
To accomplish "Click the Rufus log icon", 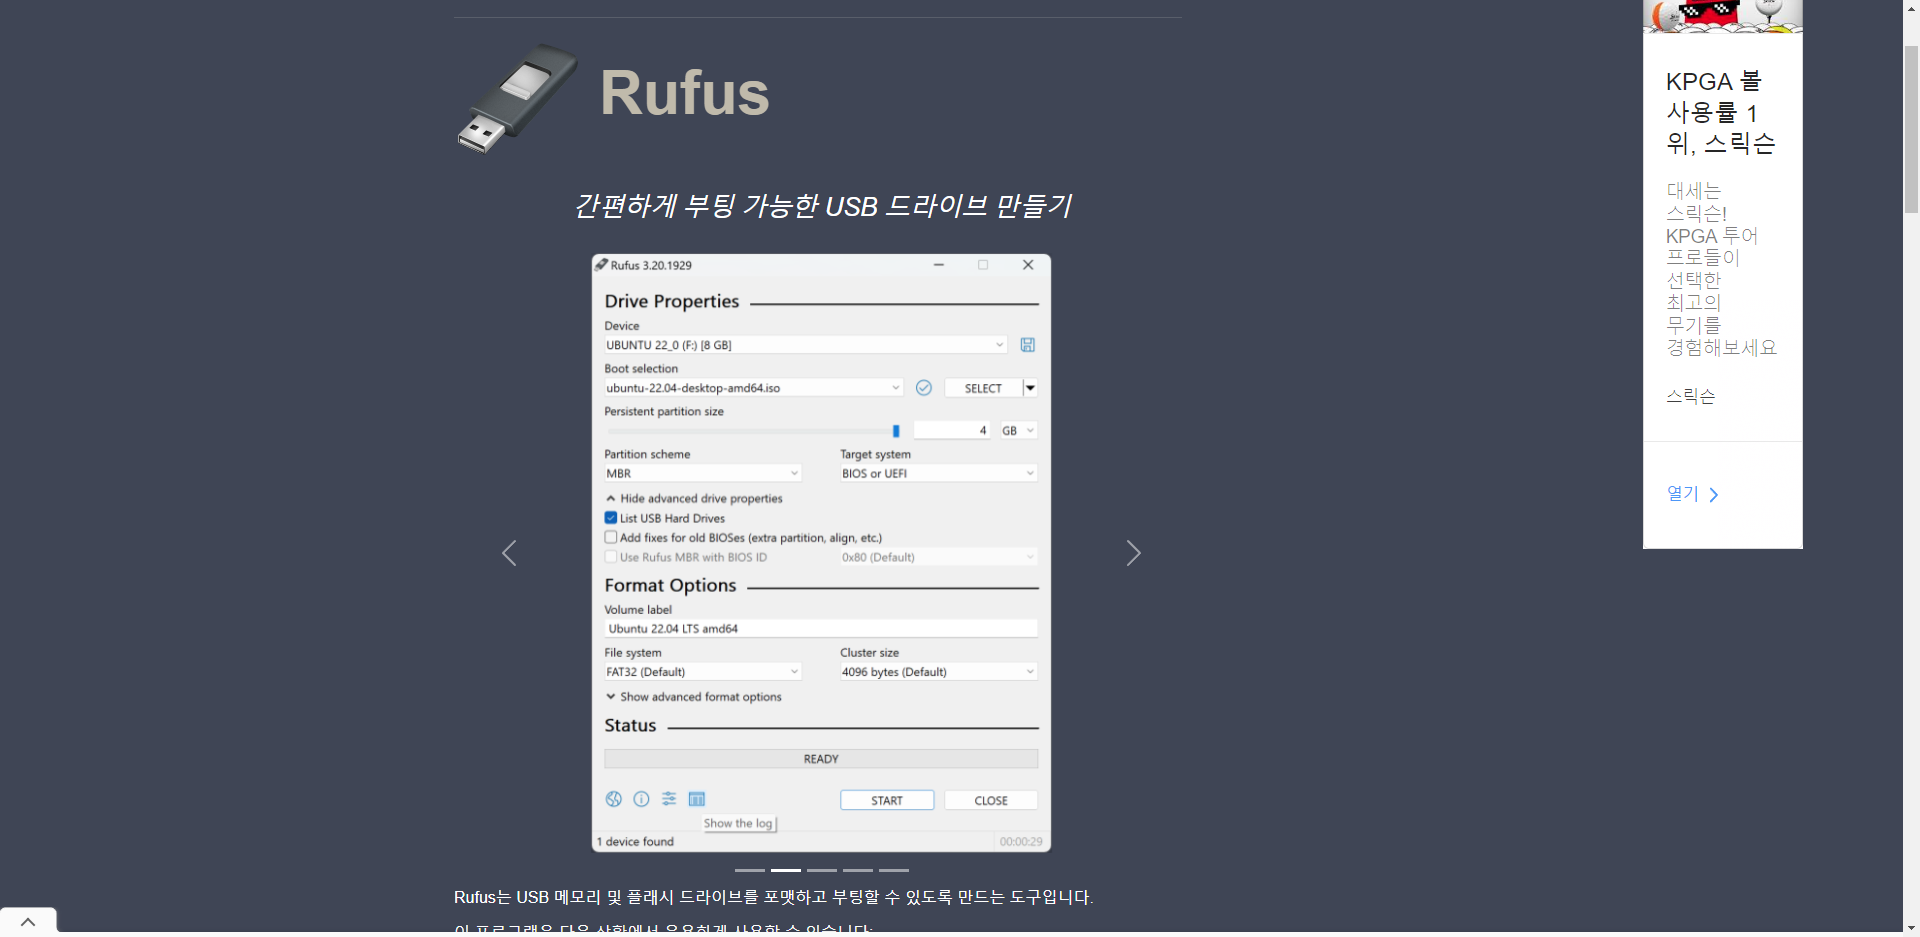I will (x=697, y=799).
